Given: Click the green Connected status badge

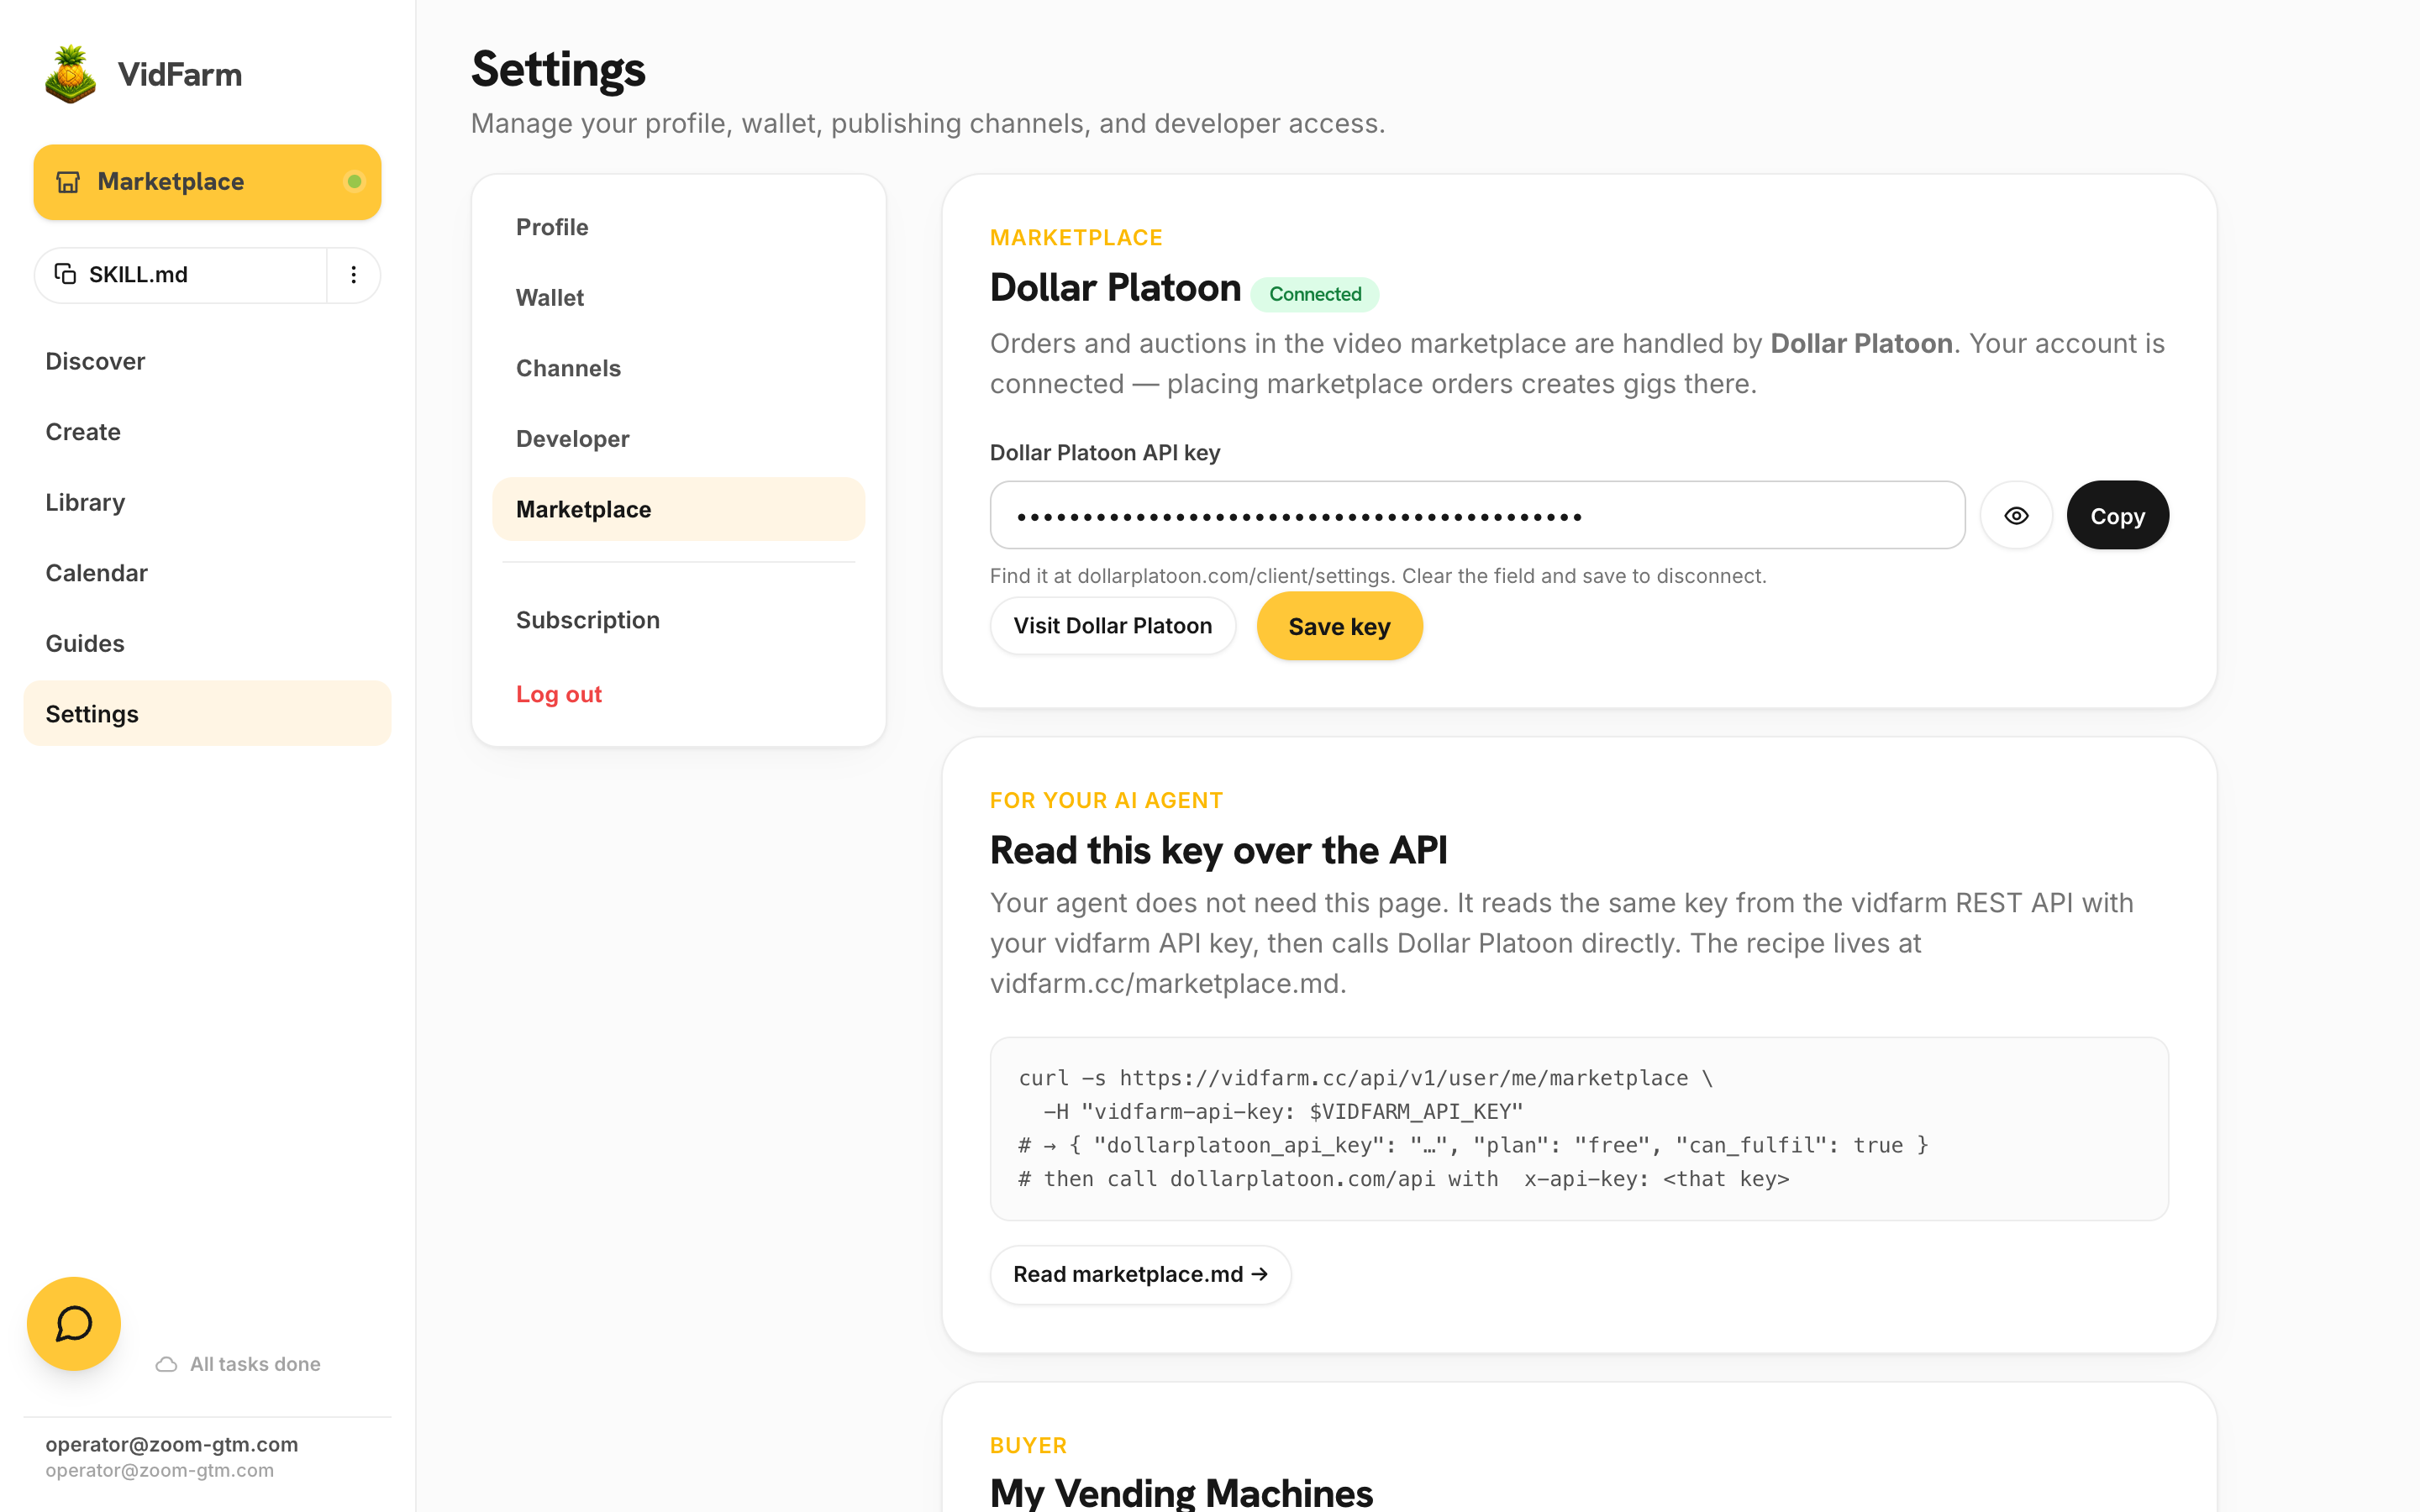Looking at the screenshot, I should pyautogui.click(x=1315, y=294).
